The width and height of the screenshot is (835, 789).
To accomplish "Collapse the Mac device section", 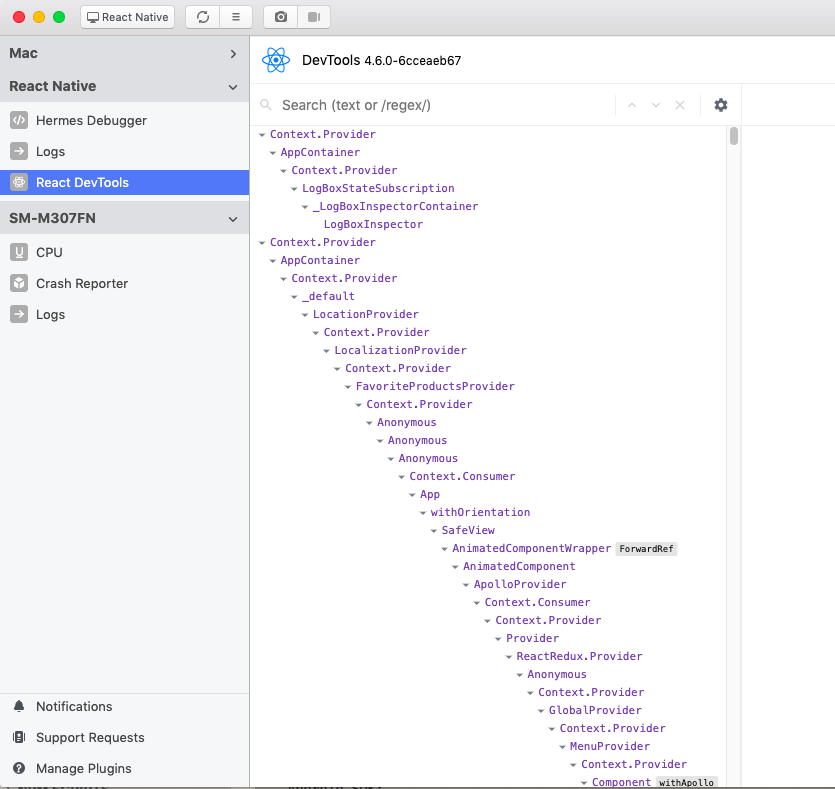I will point(233,51).
